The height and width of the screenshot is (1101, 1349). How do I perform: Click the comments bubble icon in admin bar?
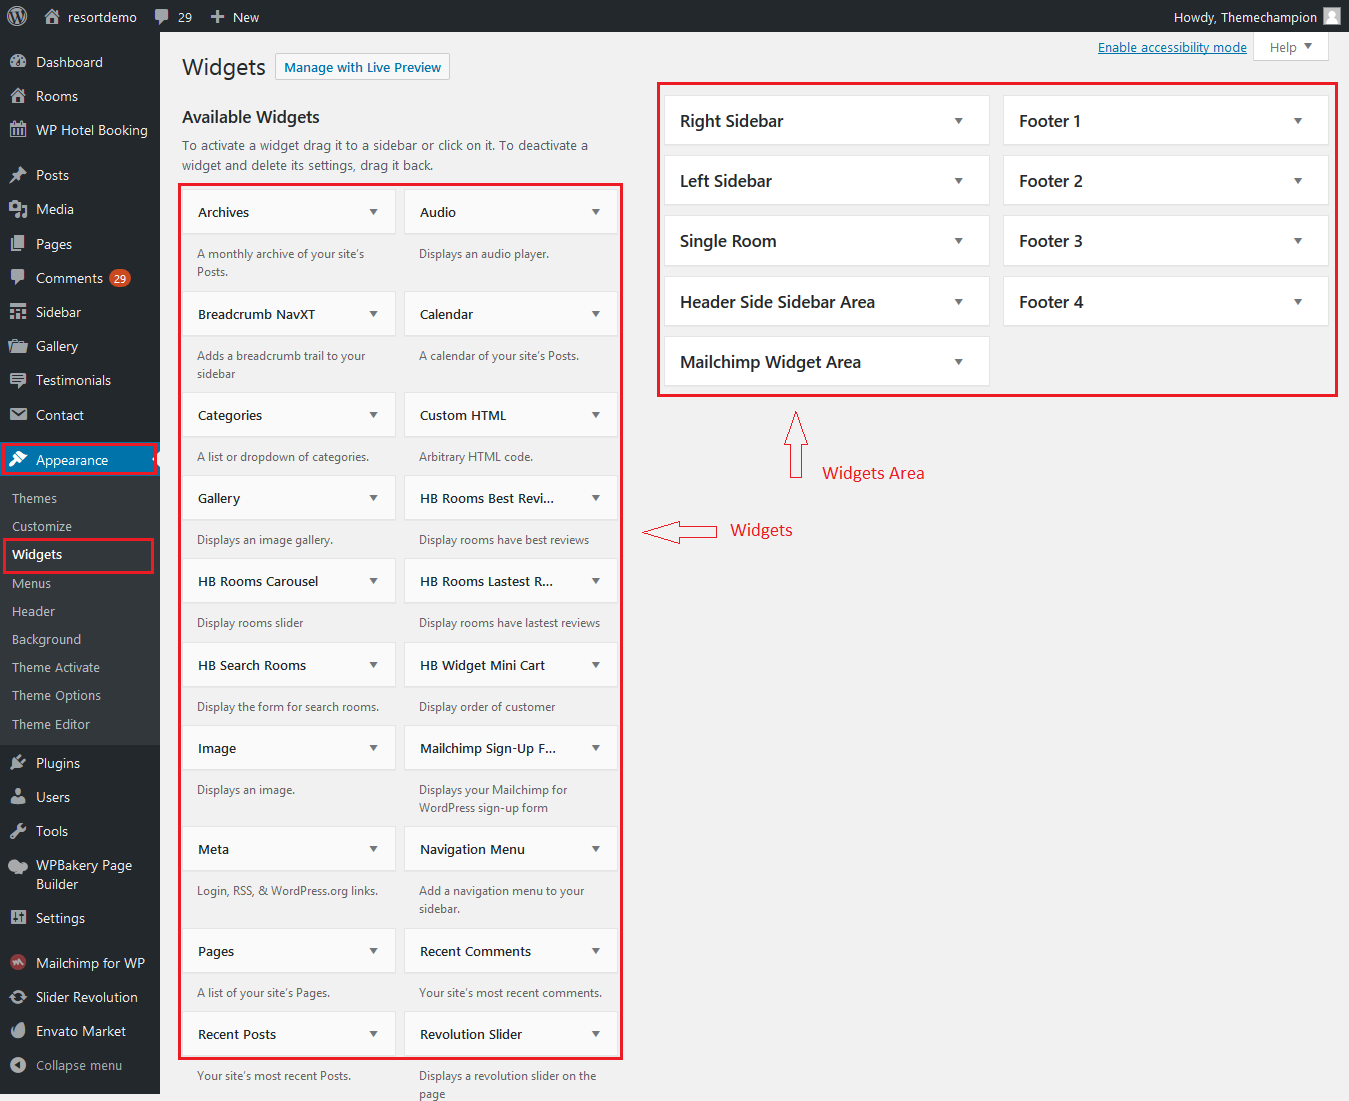[162, 17]
